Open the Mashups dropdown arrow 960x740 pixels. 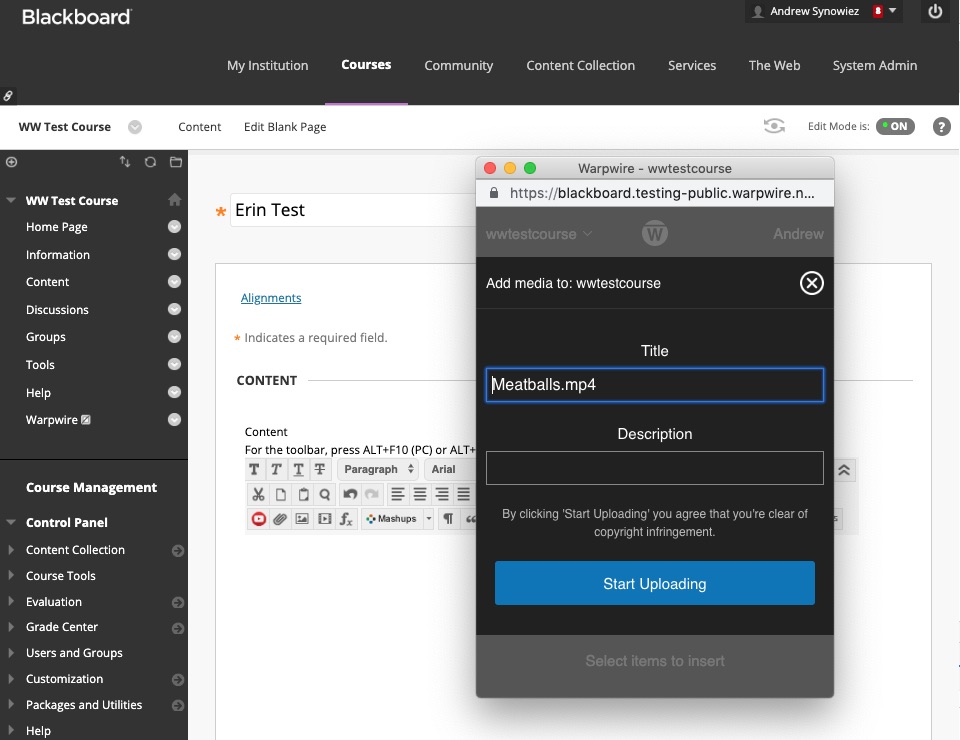(429, 519)
